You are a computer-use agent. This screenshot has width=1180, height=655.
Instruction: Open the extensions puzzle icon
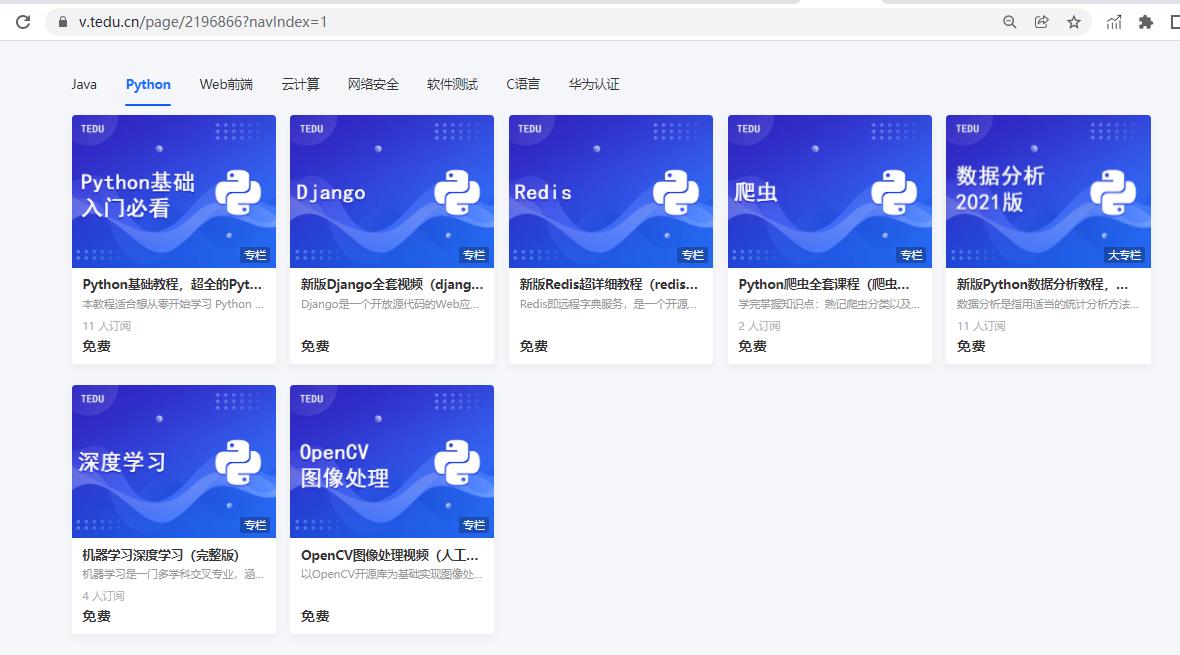[x=1145, y=22]
